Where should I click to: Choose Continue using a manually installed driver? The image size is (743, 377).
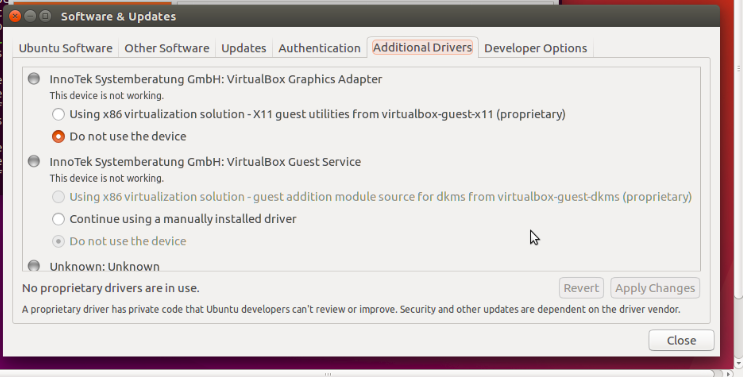coord(58,219)
